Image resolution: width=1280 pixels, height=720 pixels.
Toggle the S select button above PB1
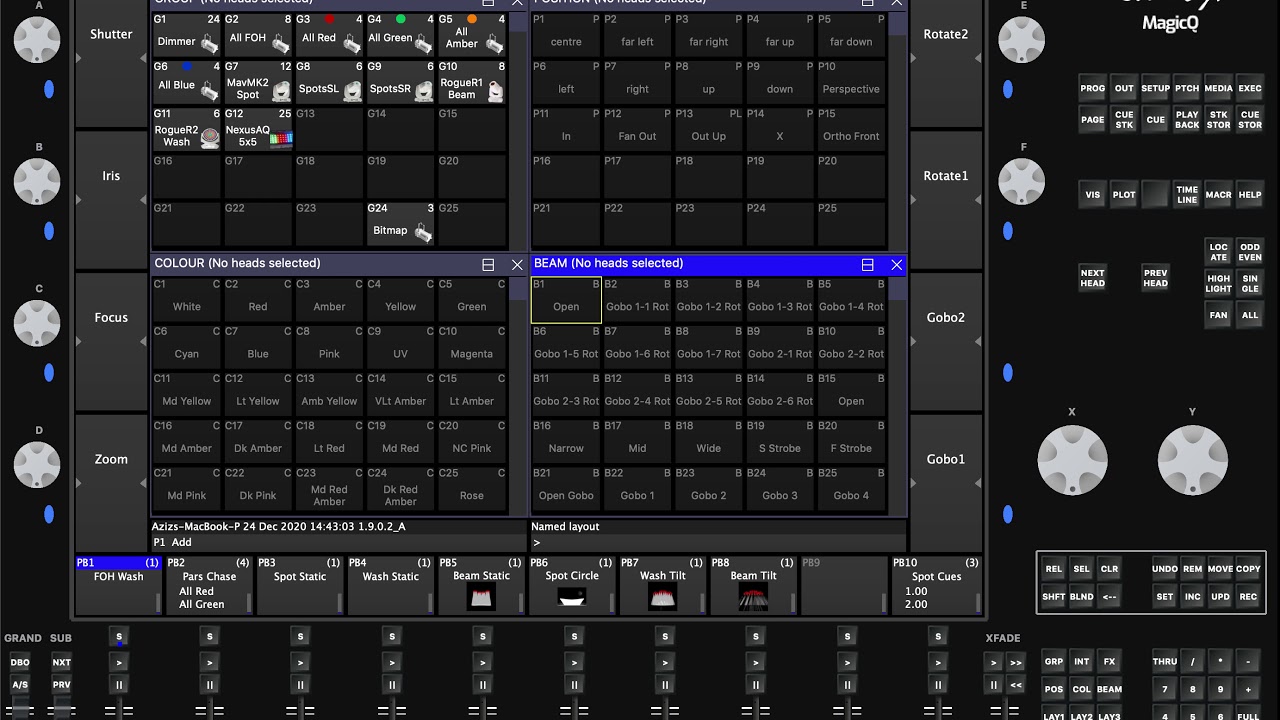pyautogui.click(x=119, y=637)
